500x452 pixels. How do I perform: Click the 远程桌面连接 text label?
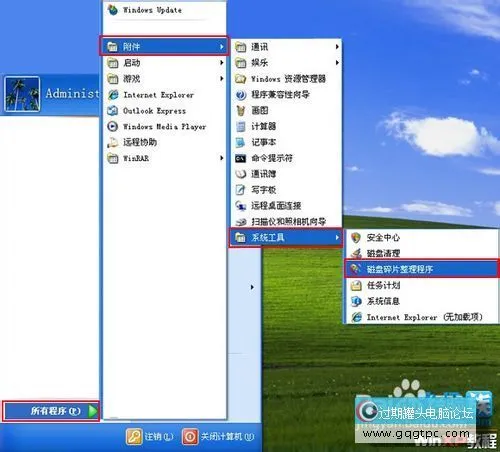pos(276,206)
